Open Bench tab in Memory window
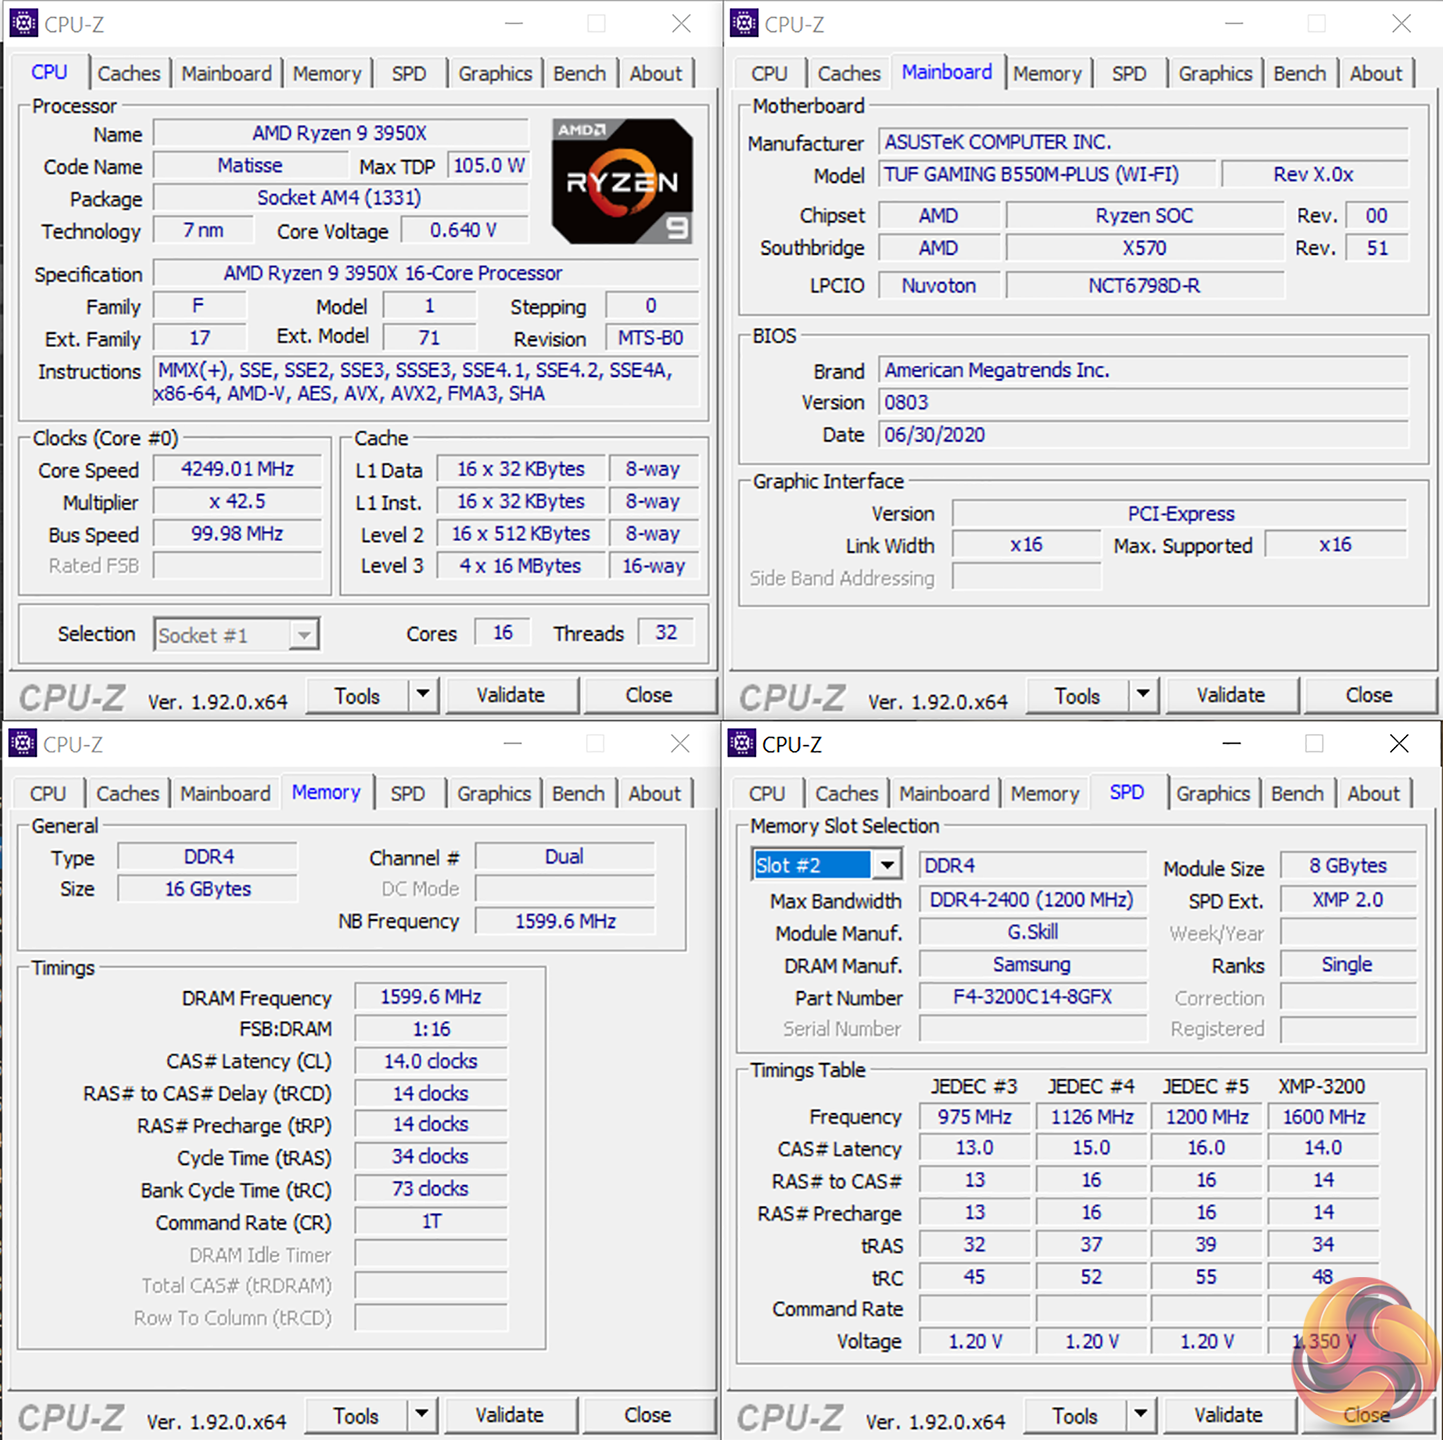The width and height of the screenshot is (1443, 1440). click(x=578, y=794)
